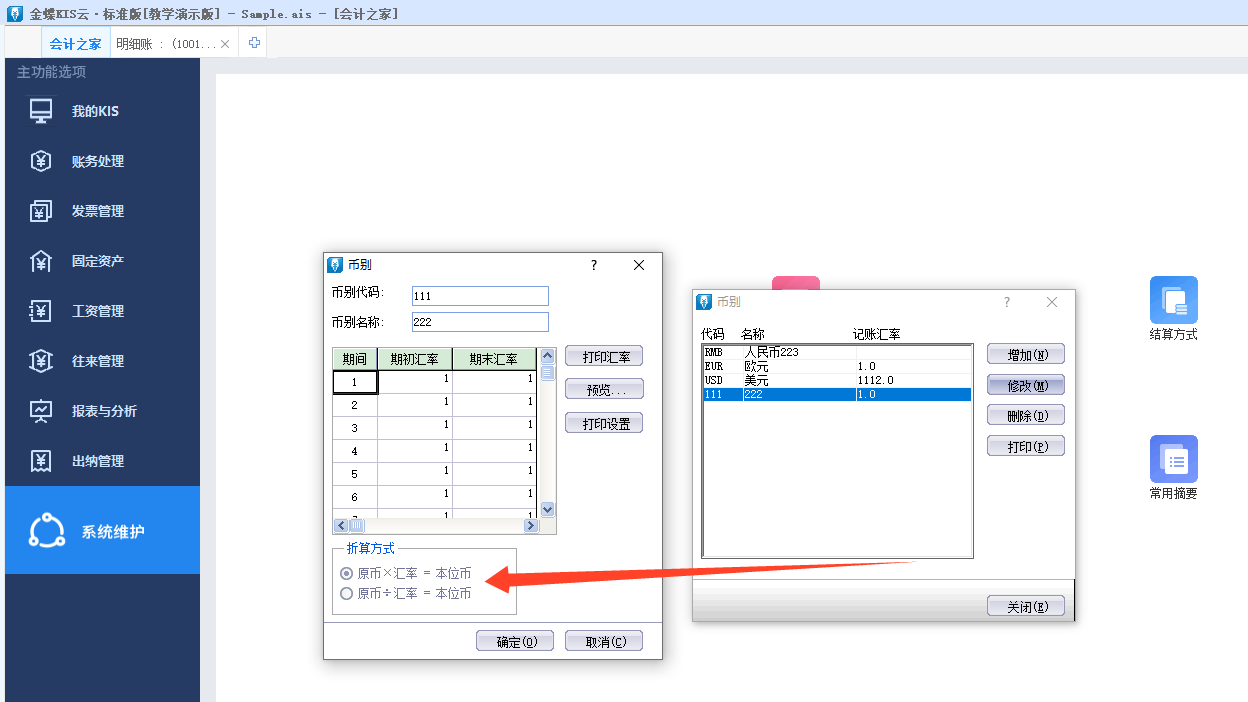Click the 币别代码 input field
1248x702 pixels.
click(480, 296)
